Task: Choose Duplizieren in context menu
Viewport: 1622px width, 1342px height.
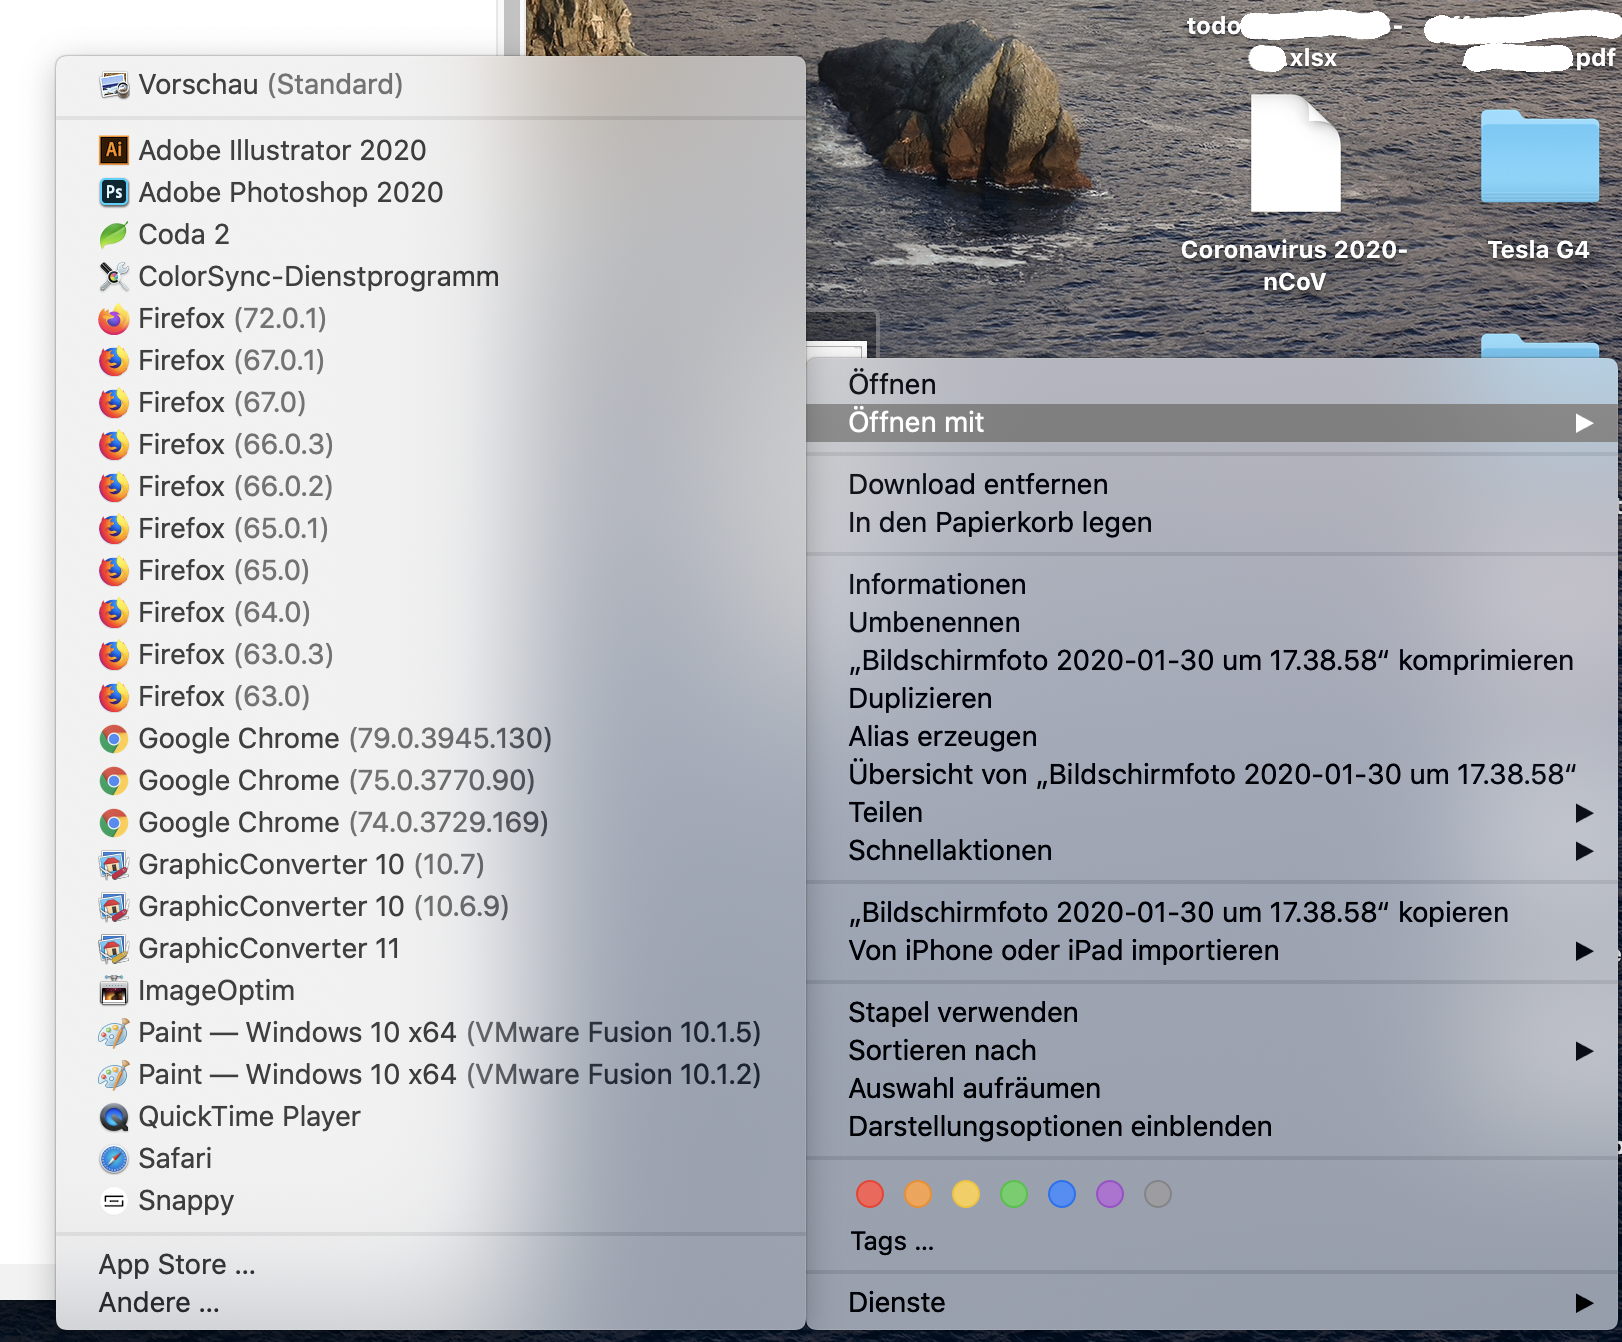Action: coord(1212,699)
